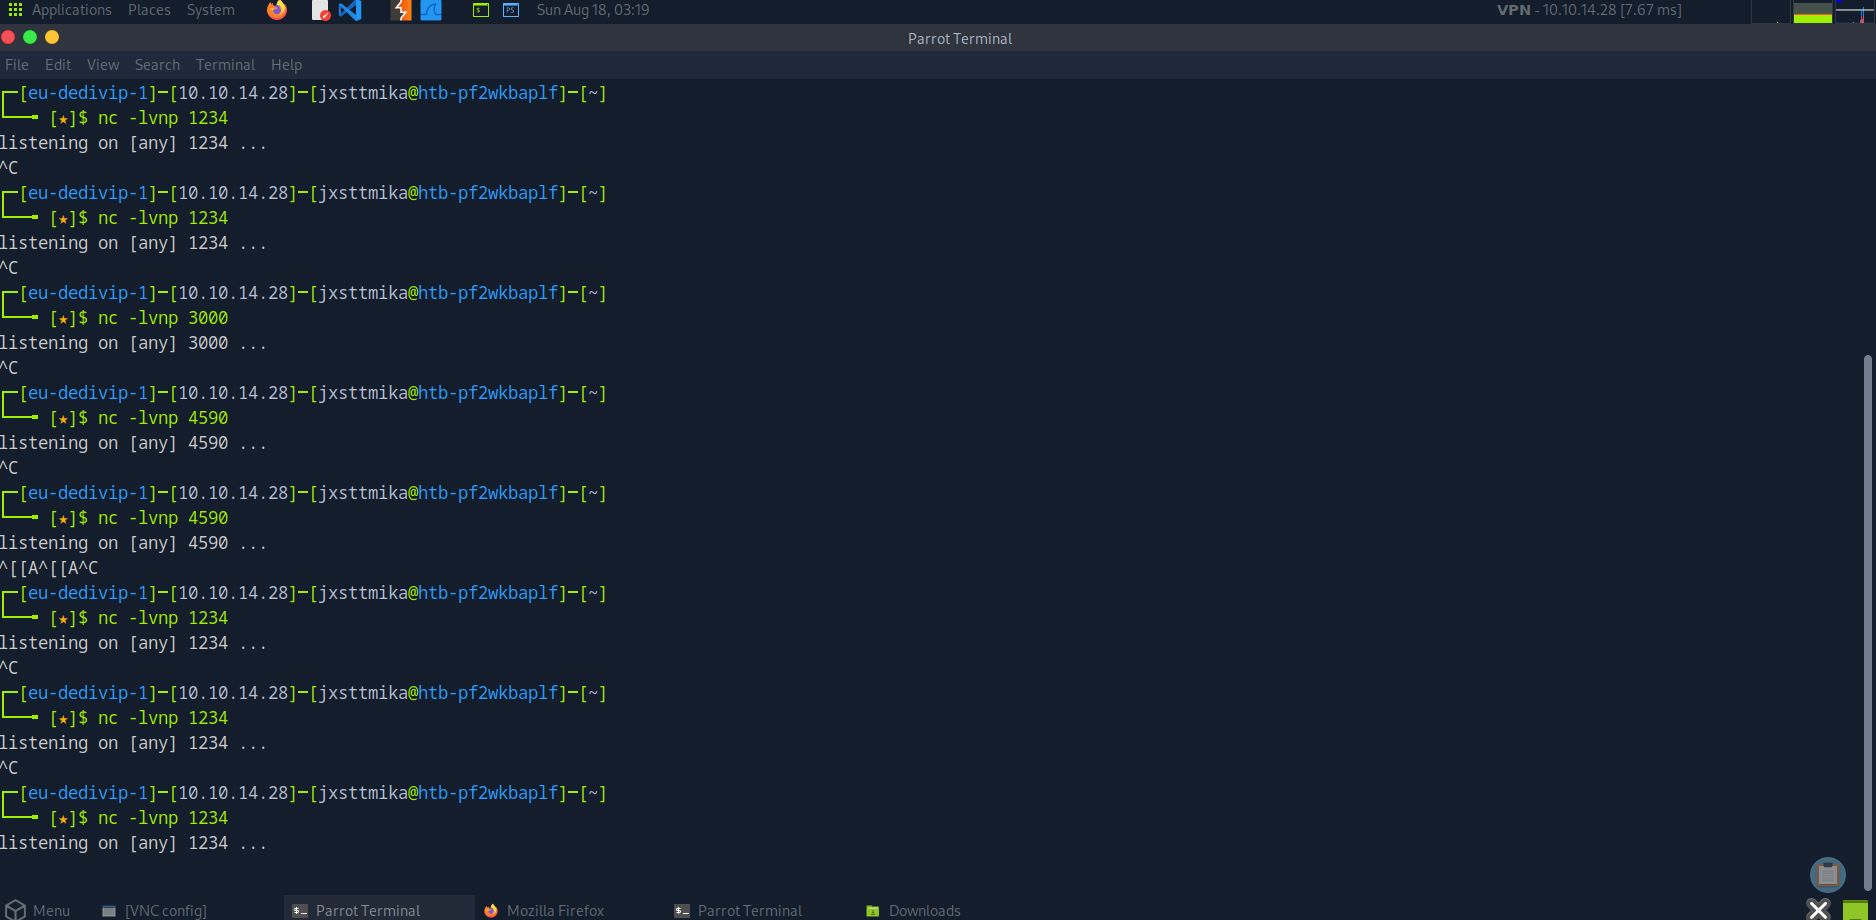This screenshot has height=920, width=1876.
Task: Open the System menu
Action: (x=211, y=10)
